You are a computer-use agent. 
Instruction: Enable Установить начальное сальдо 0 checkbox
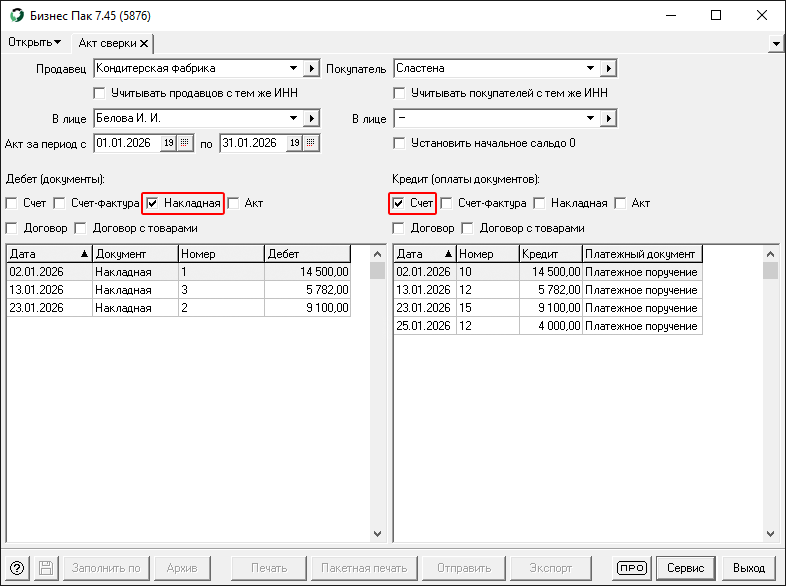click(x=400, y=143)
